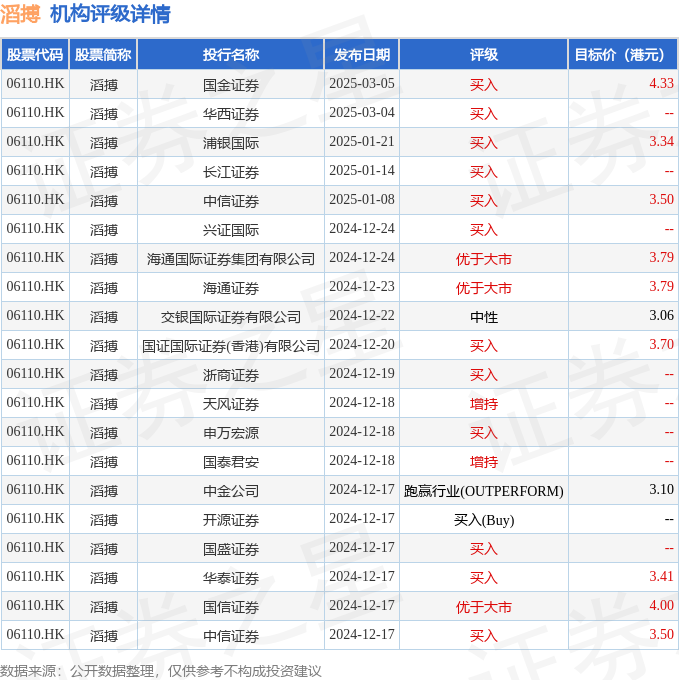Screen dimensions: 679x680
Task: Select the 海通证券 cell
Action: (x=231, y=287)
